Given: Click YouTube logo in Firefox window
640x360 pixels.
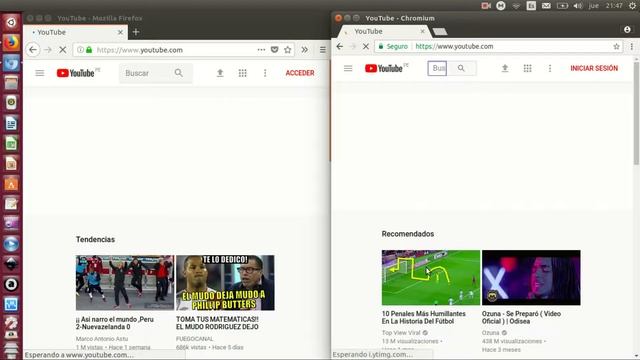Looking at the screenshot, I should pos(76,73).
